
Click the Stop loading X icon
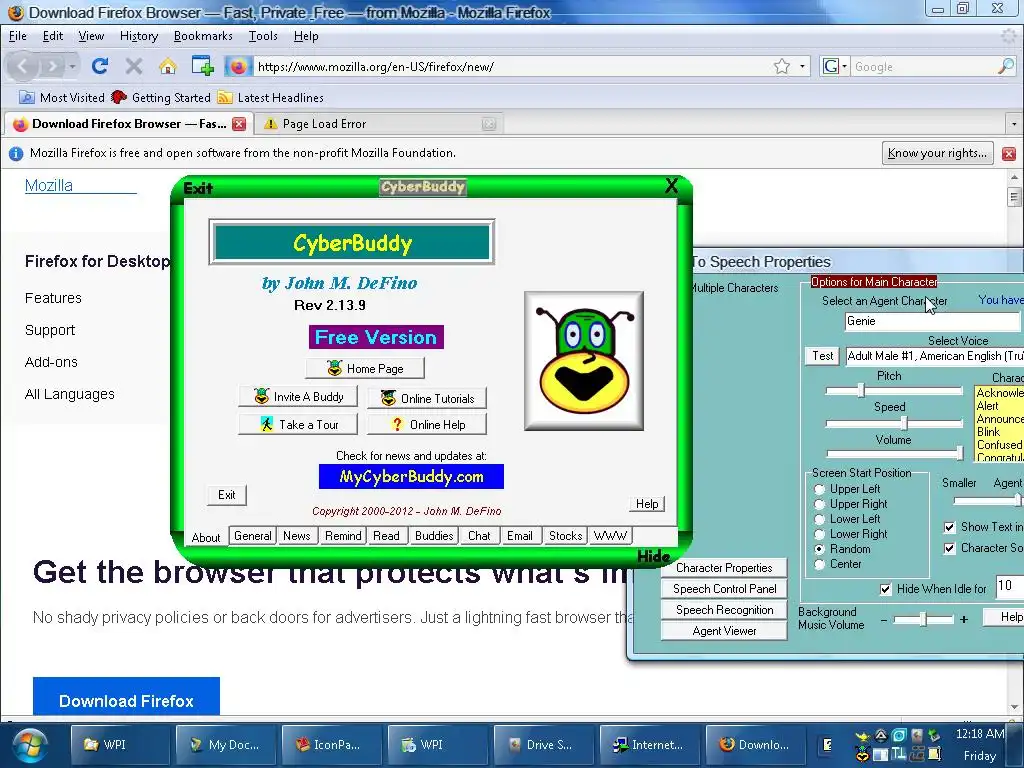(x=133, y=66)
